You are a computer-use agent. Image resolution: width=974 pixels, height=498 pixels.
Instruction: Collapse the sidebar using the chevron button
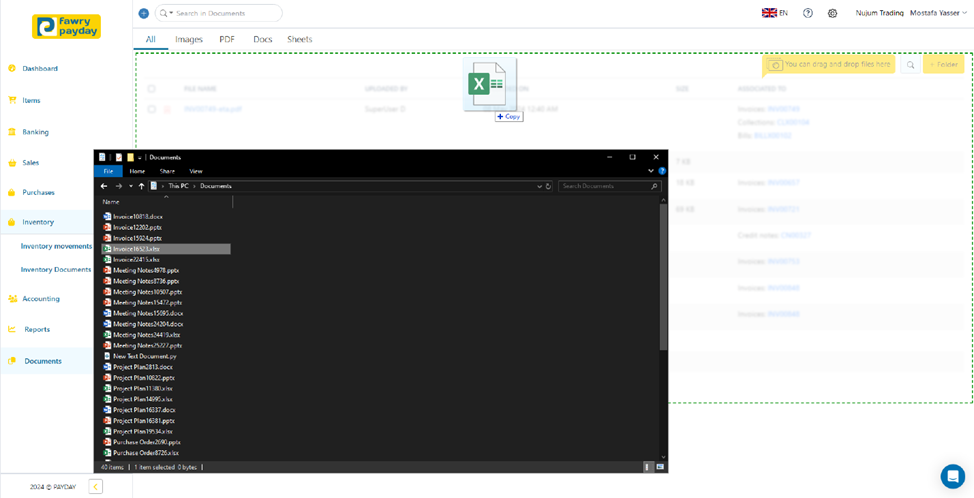pos(96,487)
